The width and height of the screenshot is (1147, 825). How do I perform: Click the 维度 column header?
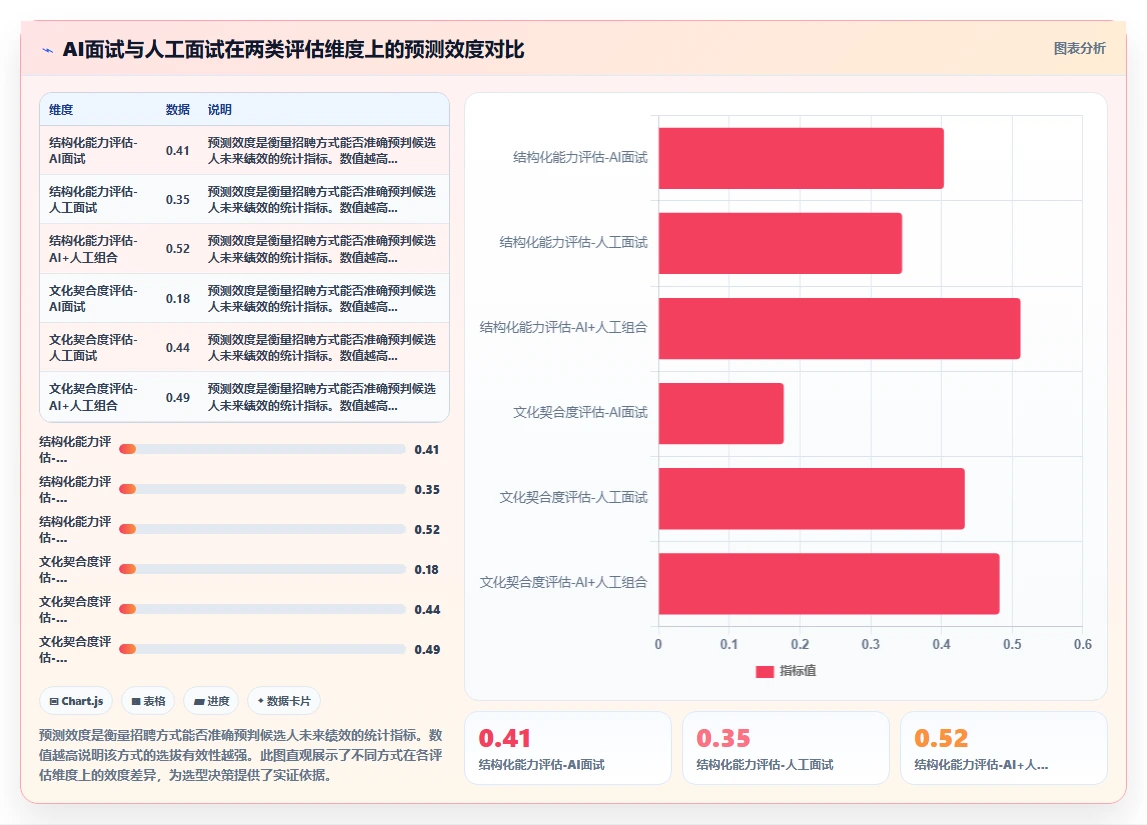coord(61,110)
